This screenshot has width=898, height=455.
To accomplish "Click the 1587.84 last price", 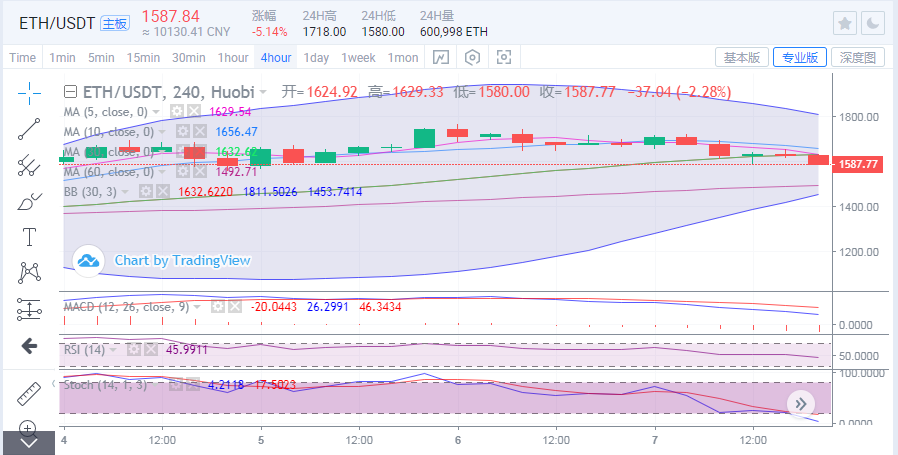I will click(171, 16).
